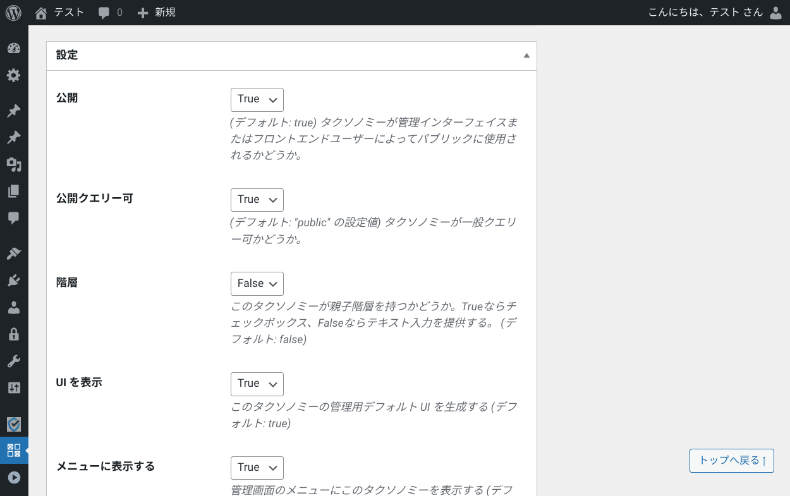Click the plus icon for 新規
Screen dimensions: 790x496
click(x=143, y=13)
